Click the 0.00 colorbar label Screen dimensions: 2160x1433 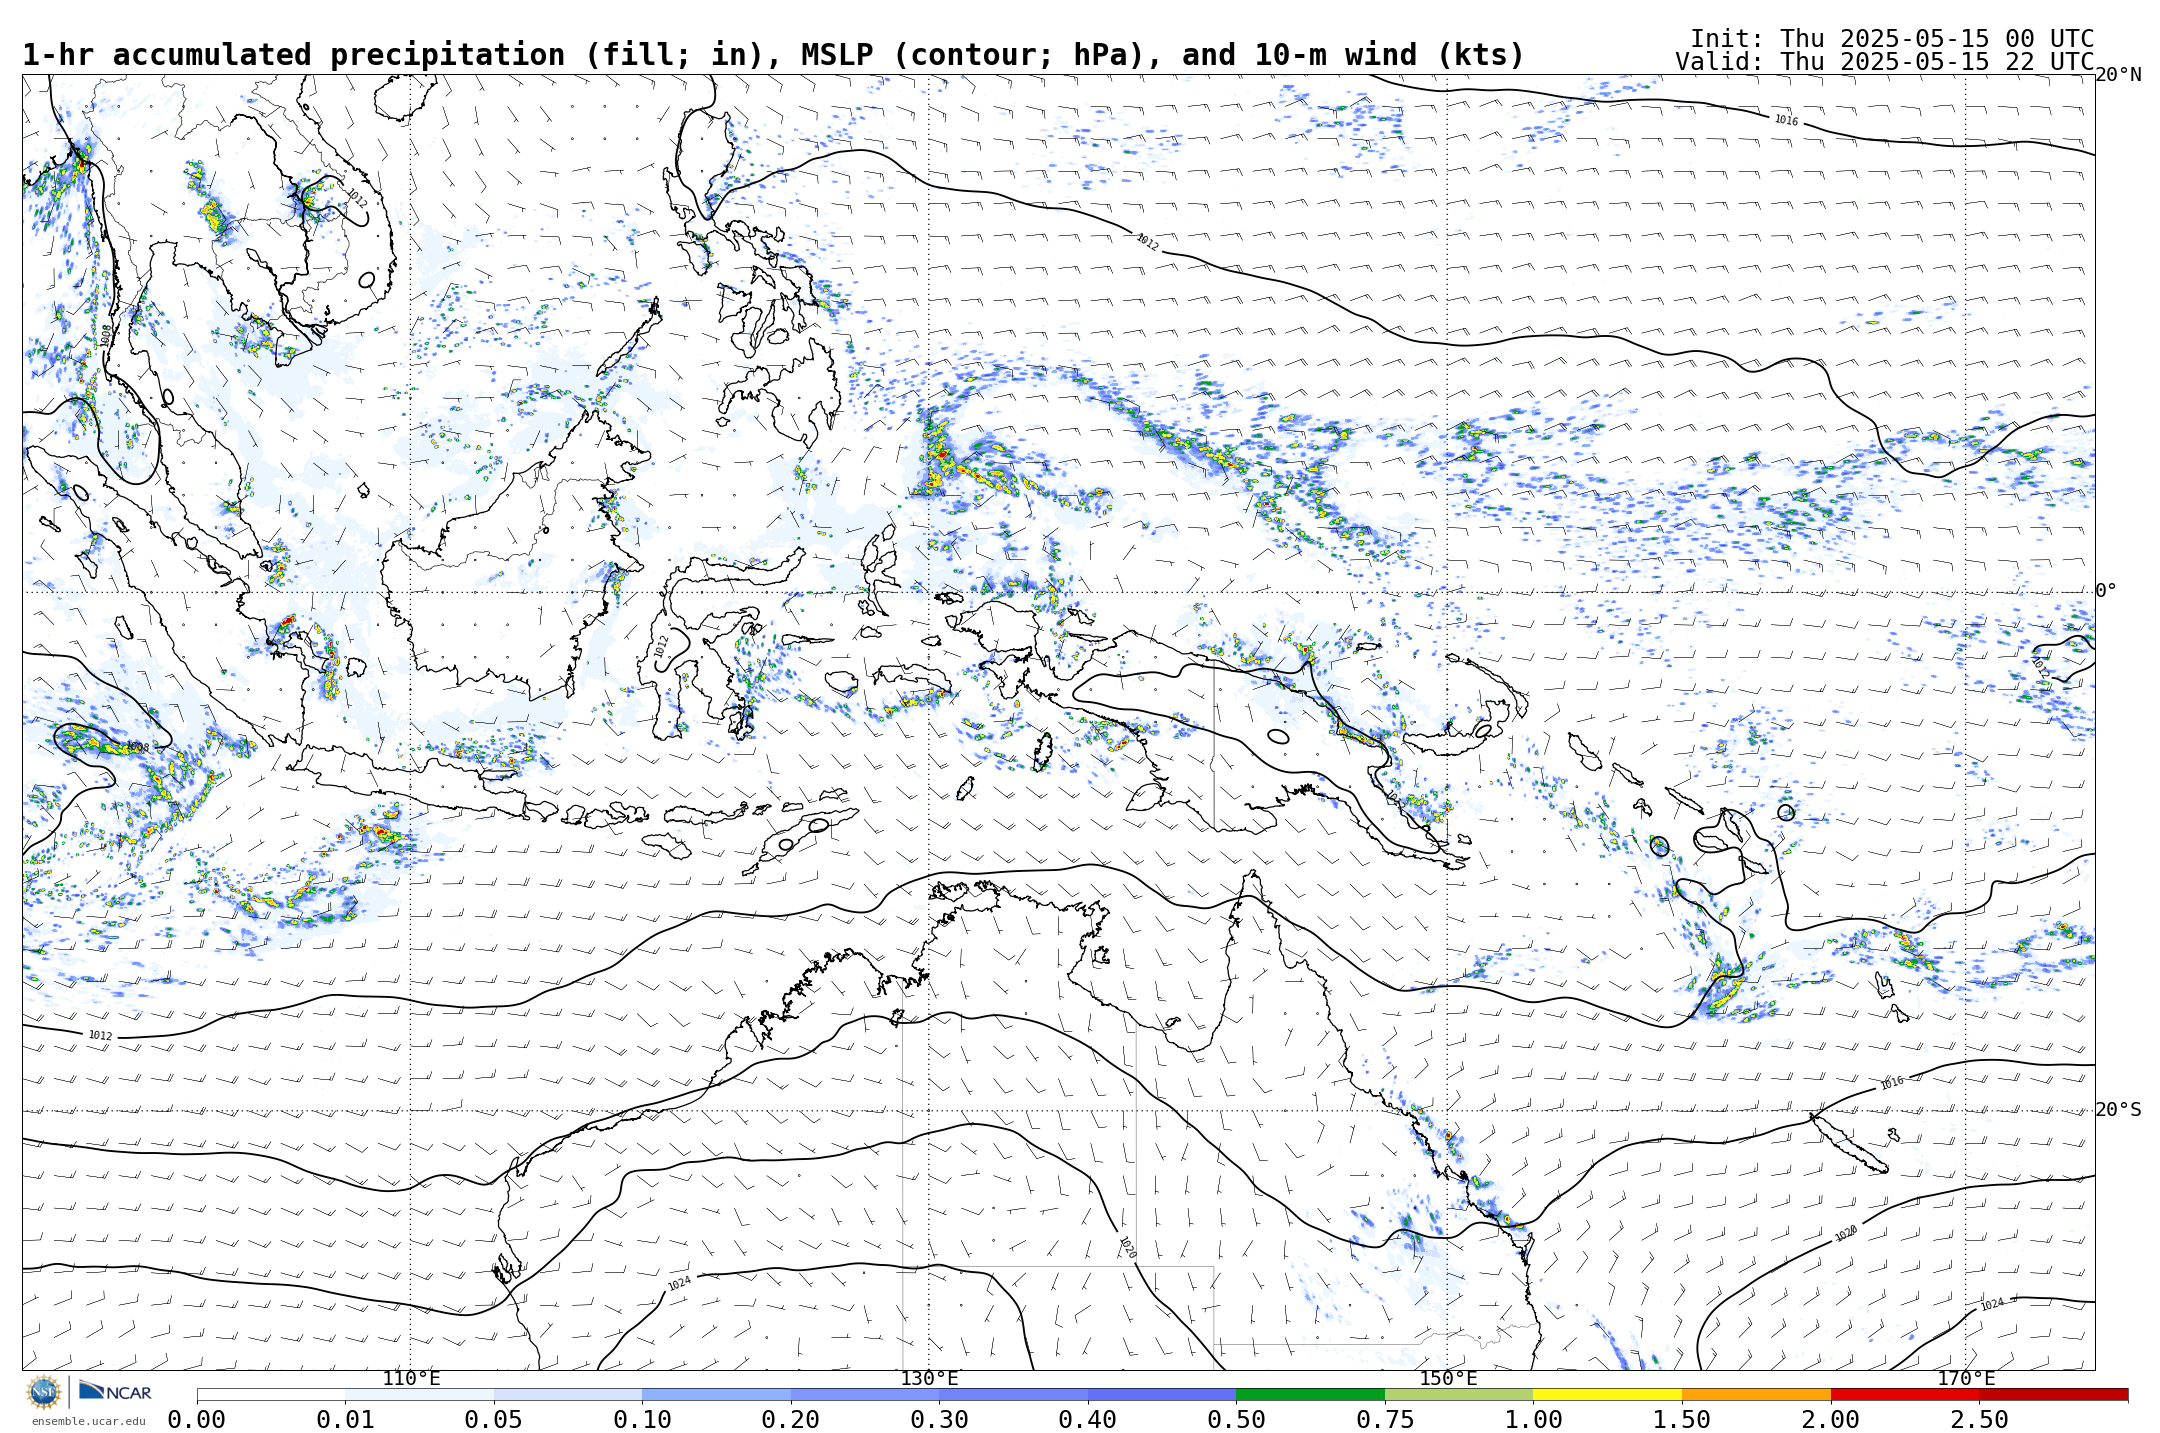[x=197, y=1420]
